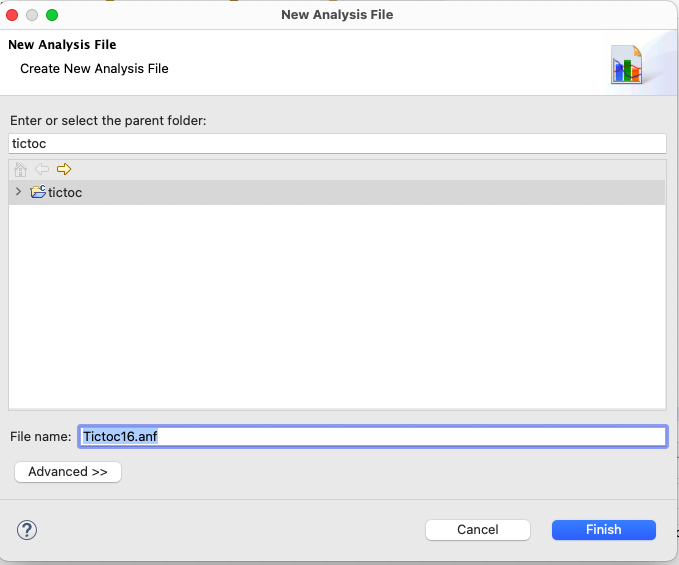Zoom the dialog with the green button
The width and height of the screenshot is (679, 565).
[52, 15]
